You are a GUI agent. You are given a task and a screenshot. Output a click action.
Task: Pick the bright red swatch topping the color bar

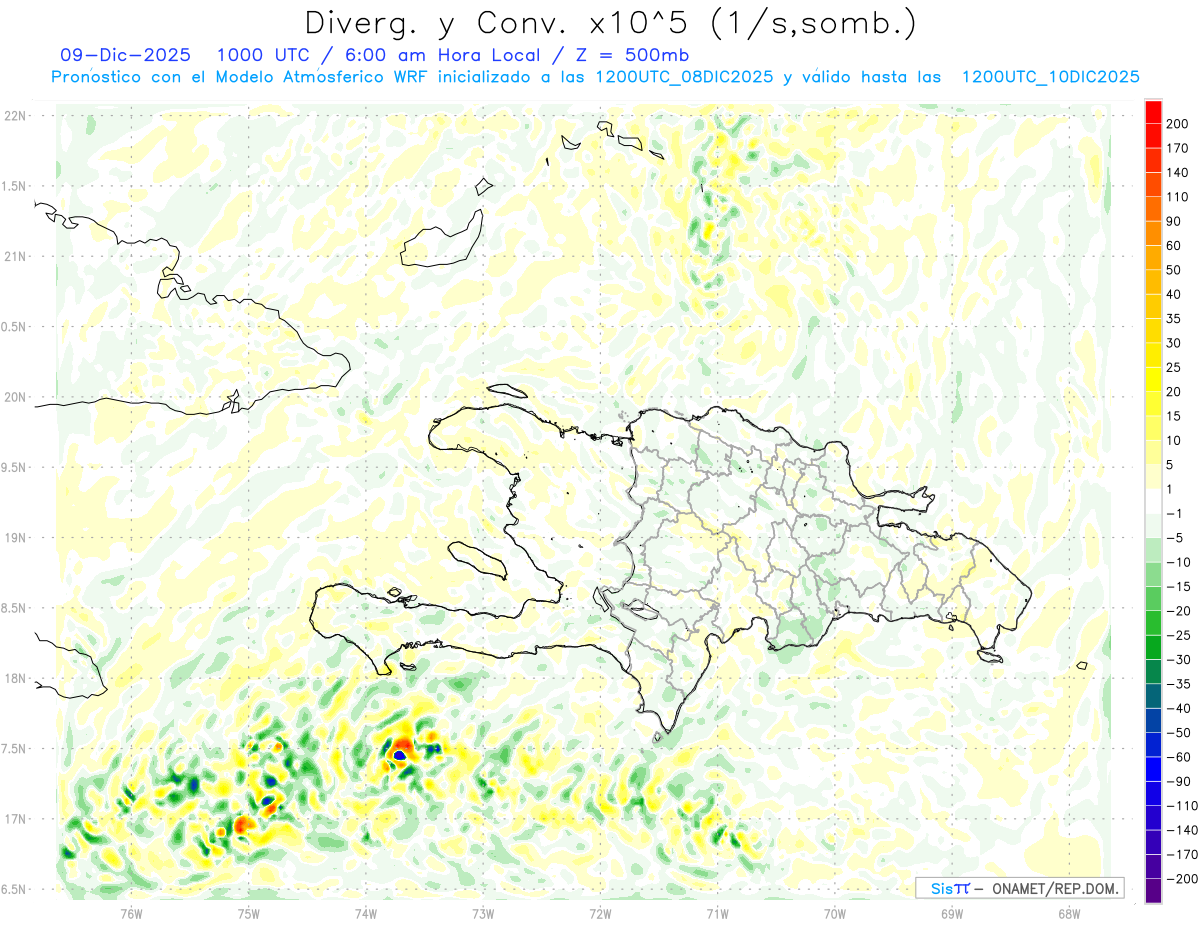(1153, 112)
